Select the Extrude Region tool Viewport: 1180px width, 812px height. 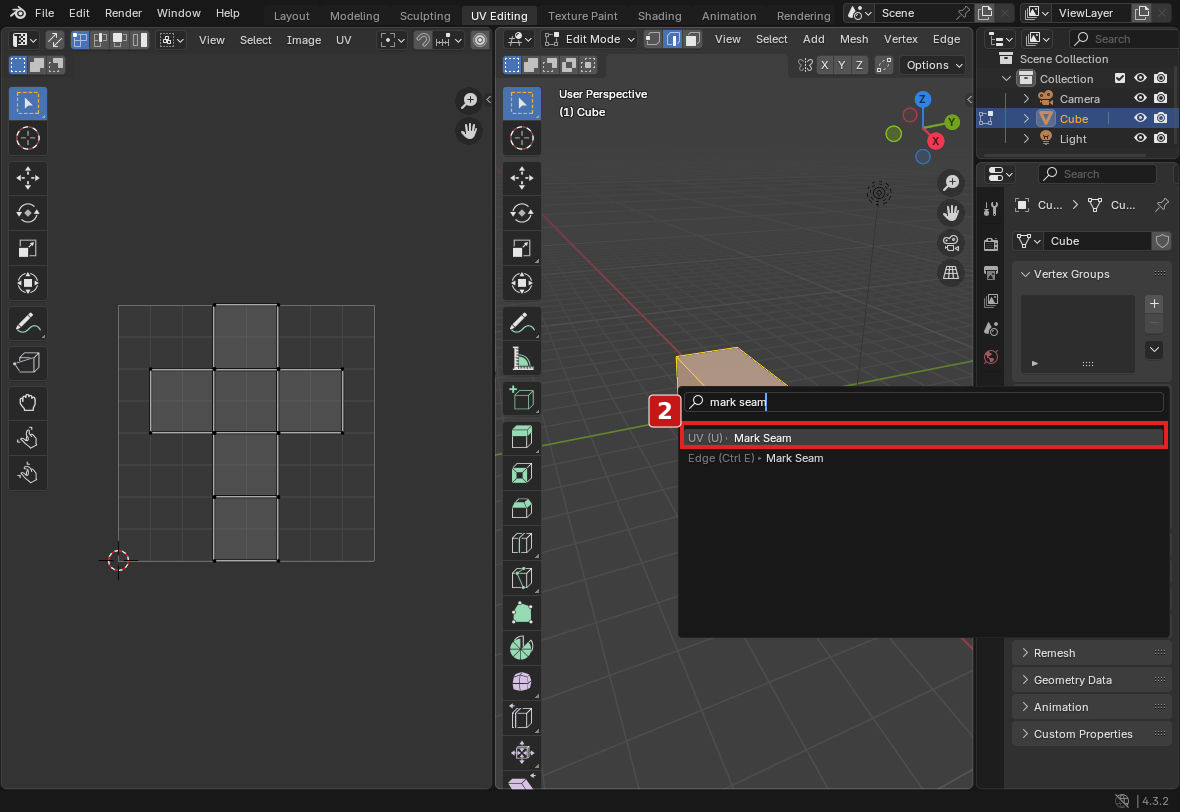522,437
